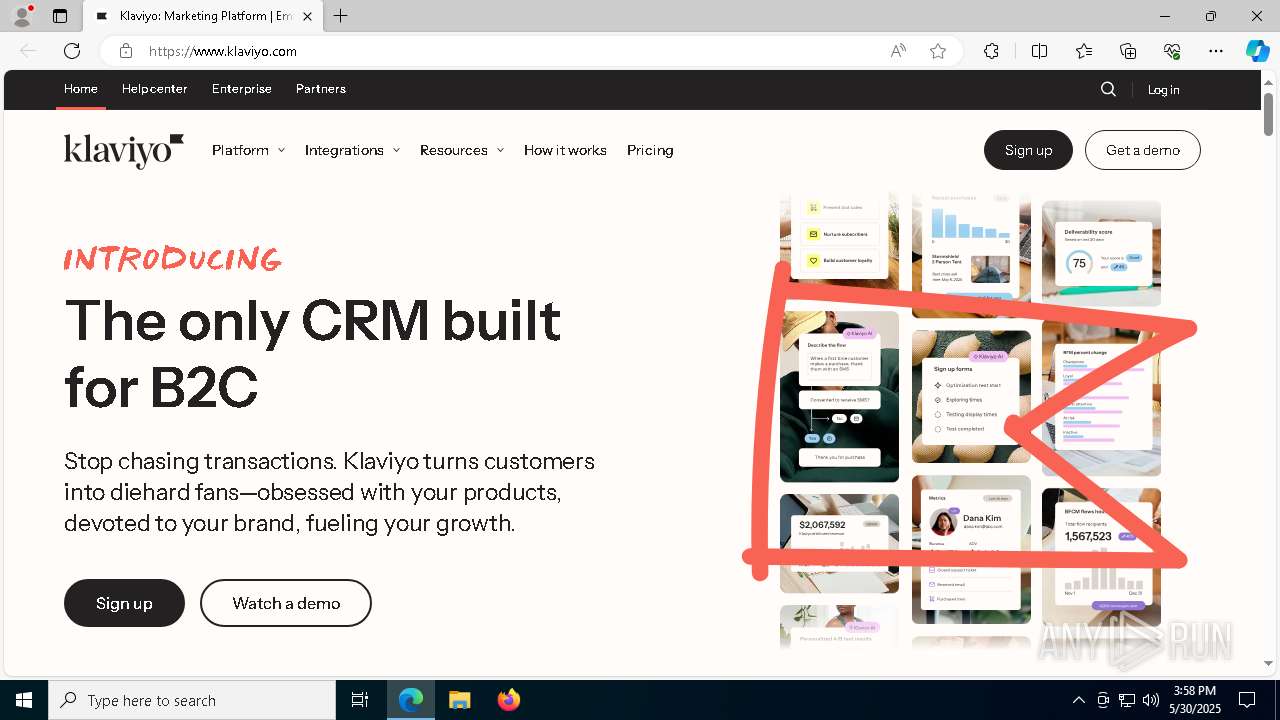Viewport: 1280px width, 720px height.
Task: Open the Helpcenter nav link
Action: point(155,89)
